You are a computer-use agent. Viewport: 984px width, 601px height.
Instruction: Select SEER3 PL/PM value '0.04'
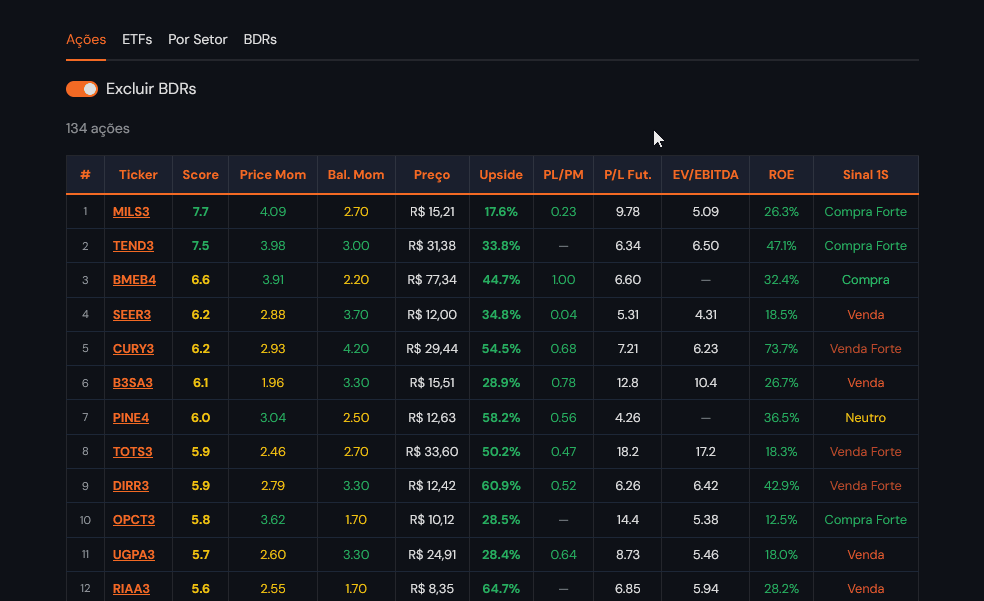563,315
